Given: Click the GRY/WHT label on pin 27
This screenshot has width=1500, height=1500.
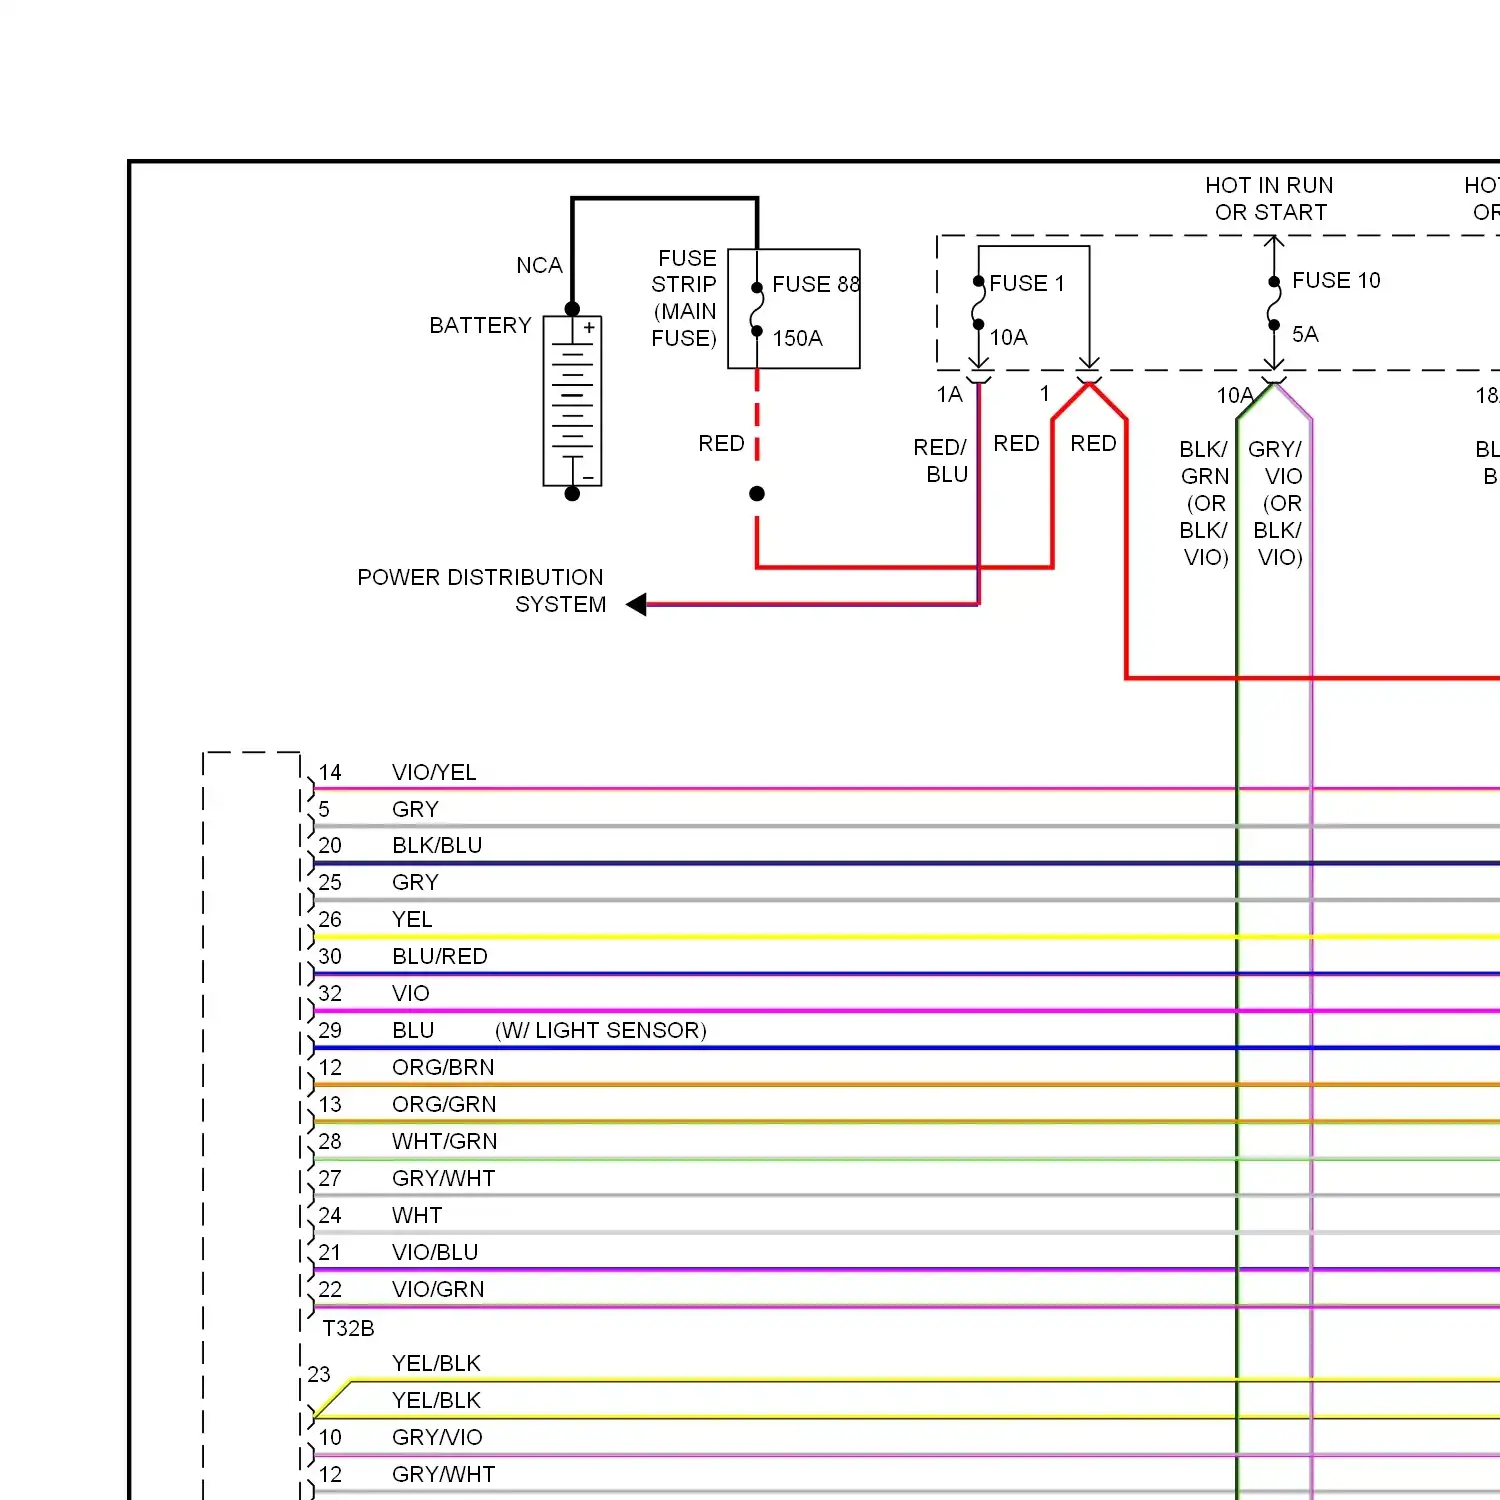Looking at the screenshot, I should [x=444, y=1179].
